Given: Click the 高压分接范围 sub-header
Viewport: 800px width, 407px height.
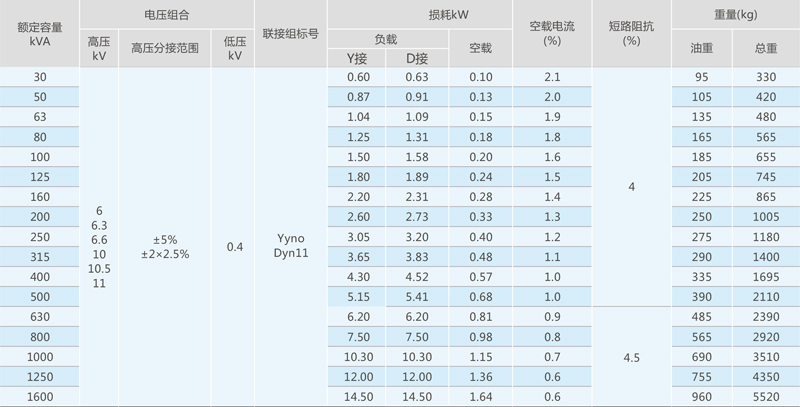Looking at the screenshot, I should (x=166, y=48).
